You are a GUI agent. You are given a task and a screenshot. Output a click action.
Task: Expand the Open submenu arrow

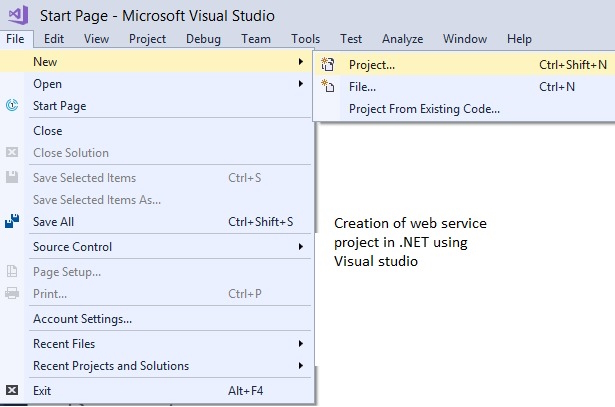[300, 84]
